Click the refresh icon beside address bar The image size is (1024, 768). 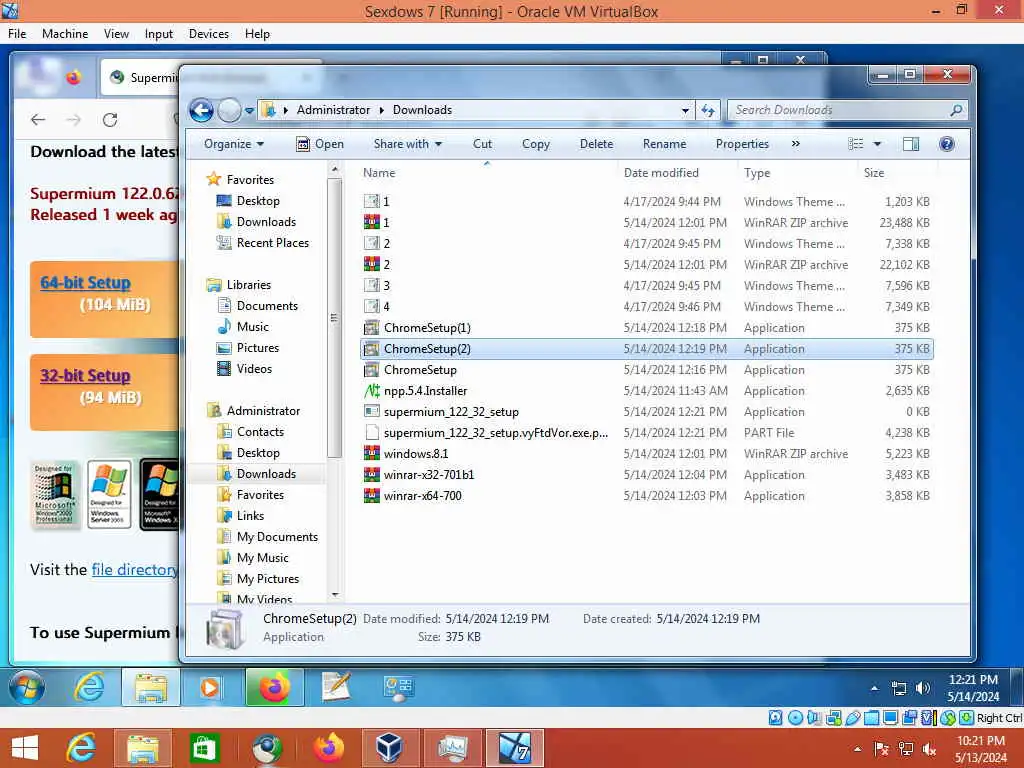click(708, 110)
